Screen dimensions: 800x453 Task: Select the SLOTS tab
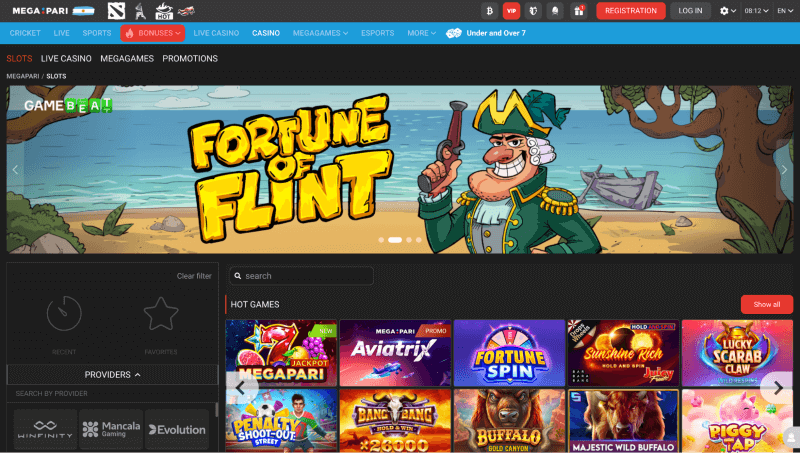coord(19,59)
